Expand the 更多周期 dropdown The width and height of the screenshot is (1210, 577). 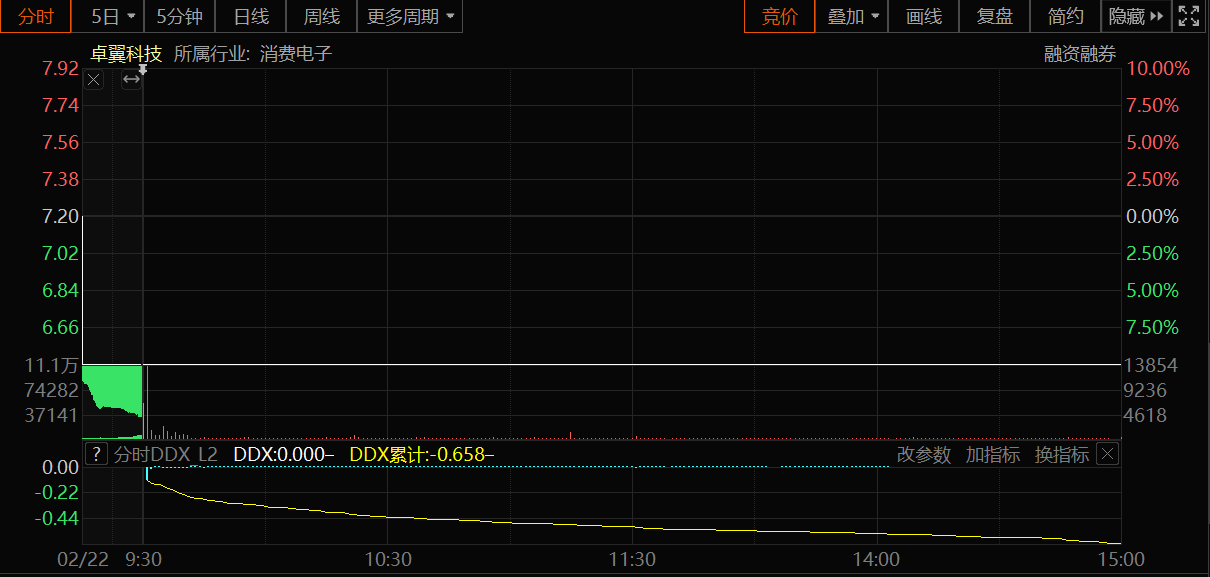click(410, 17)
